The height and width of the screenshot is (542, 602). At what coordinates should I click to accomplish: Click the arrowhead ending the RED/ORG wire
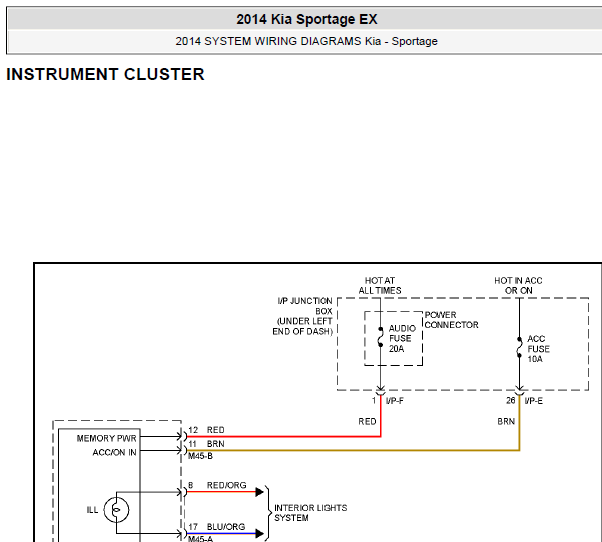[x=260, y=492]
